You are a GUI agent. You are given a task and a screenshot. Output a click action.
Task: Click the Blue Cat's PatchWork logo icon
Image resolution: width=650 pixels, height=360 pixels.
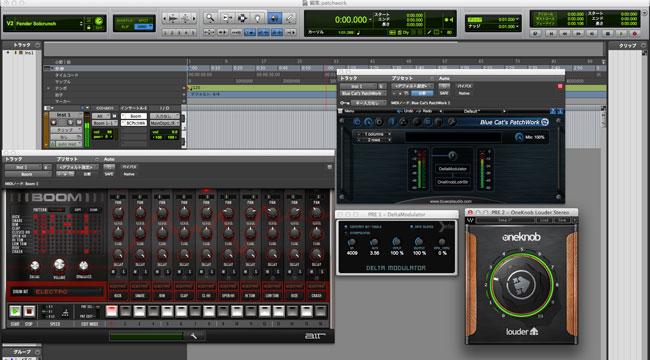click(545, 122)
